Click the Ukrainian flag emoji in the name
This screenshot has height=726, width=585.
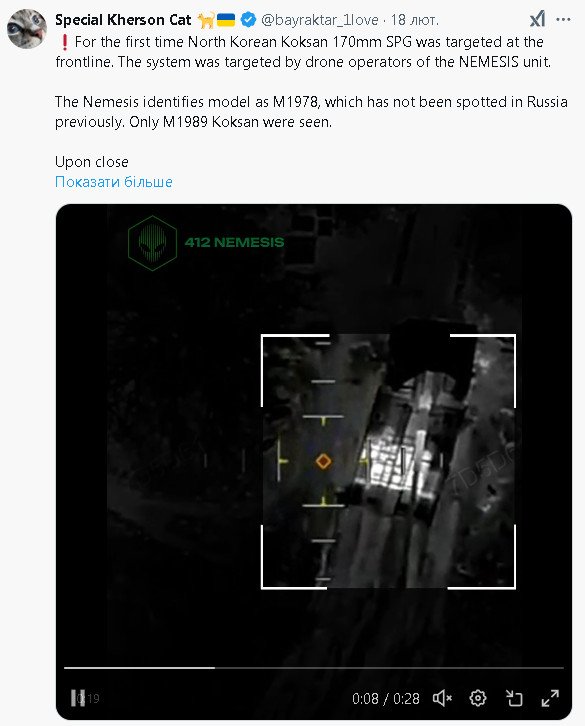coord(226,20)
